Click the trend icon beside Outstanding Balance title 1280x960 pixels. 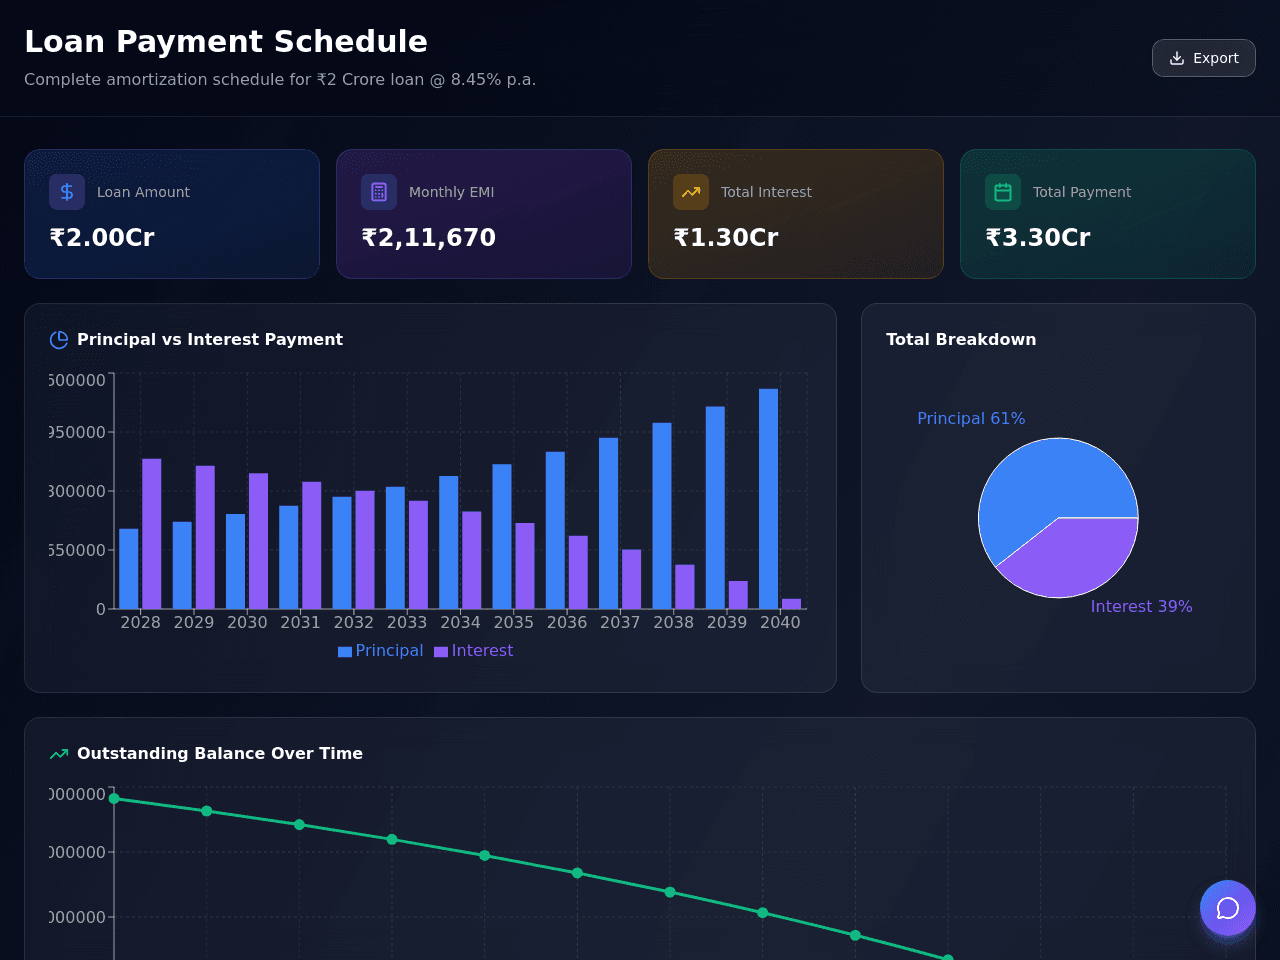tap(59, 754)
